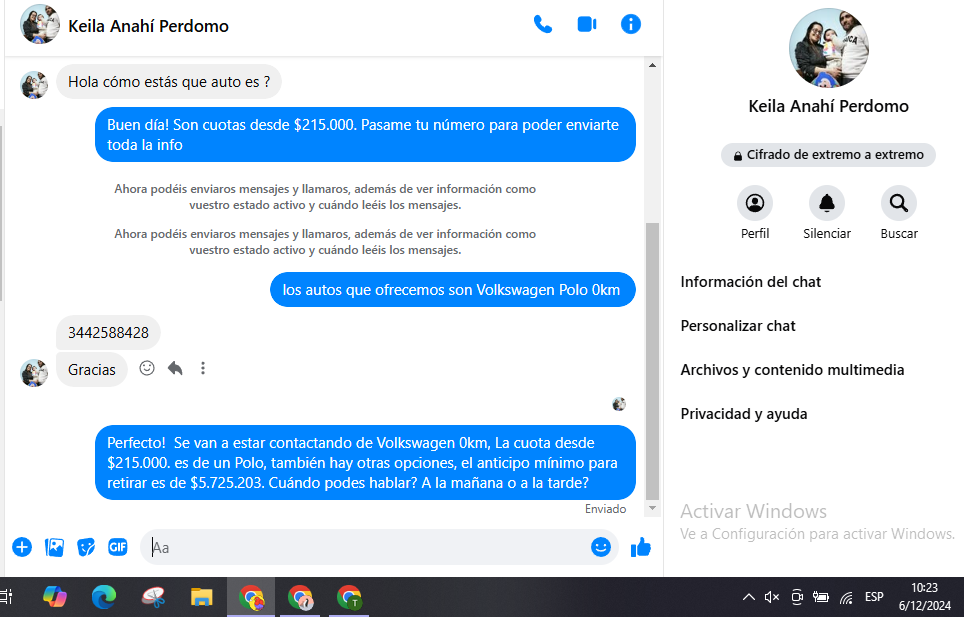Open File Explorer from taskbar
Screen dimensions: 964x617
tap(202, 597)
